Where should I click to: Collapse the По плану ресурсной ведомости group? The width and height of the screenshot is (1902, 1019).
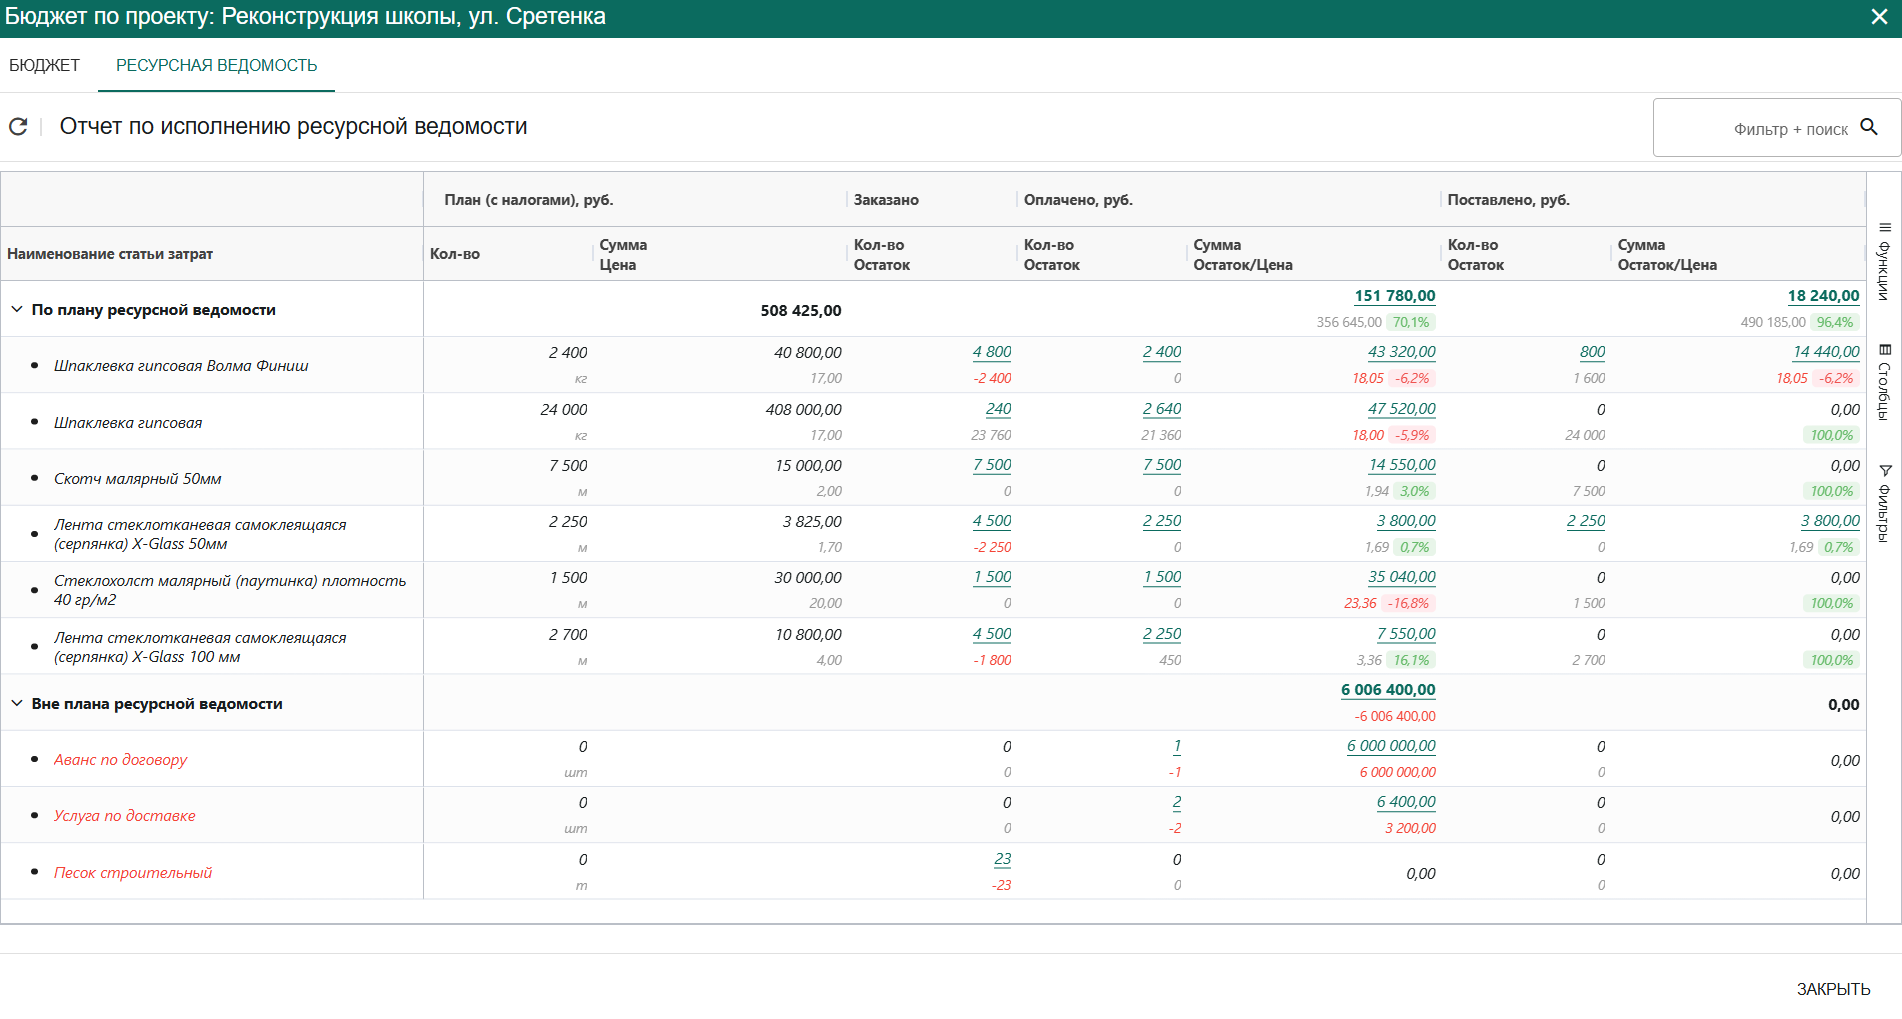point(17,310)
